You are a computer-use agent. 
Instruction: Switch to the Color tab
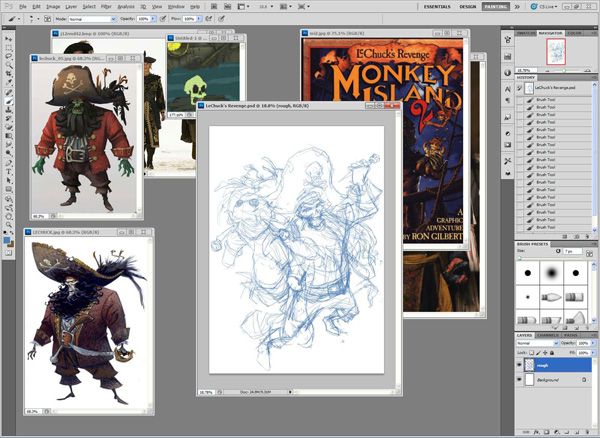574,33
